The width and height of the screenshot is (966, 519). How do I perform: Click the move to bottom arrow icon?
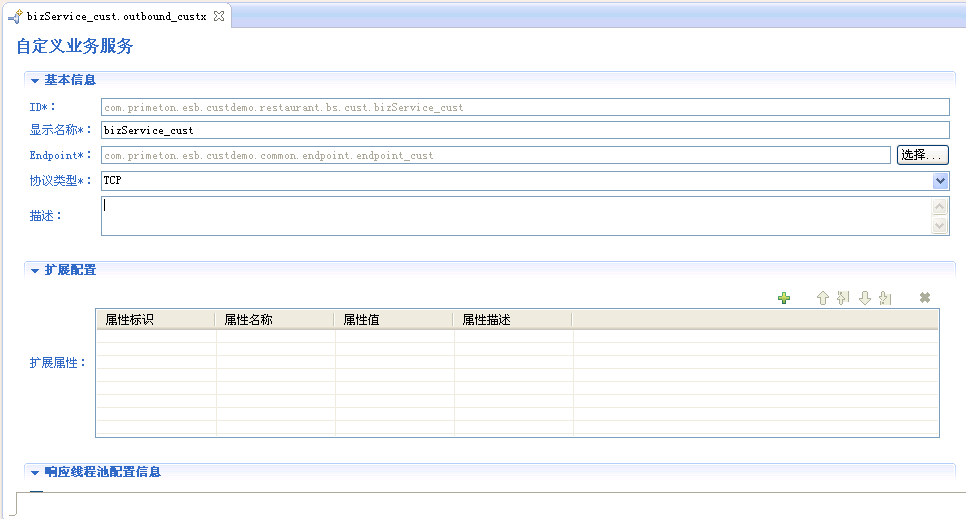tap(885, 298)
